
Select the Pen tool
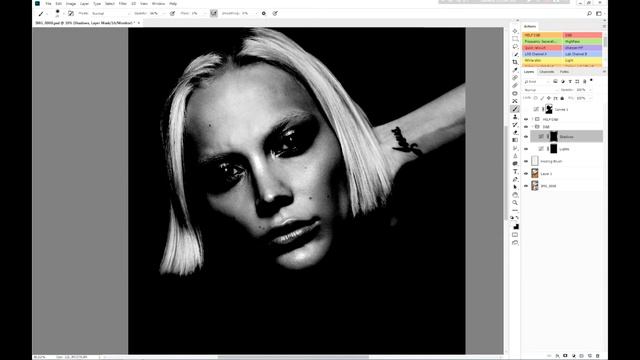point(515,179)
